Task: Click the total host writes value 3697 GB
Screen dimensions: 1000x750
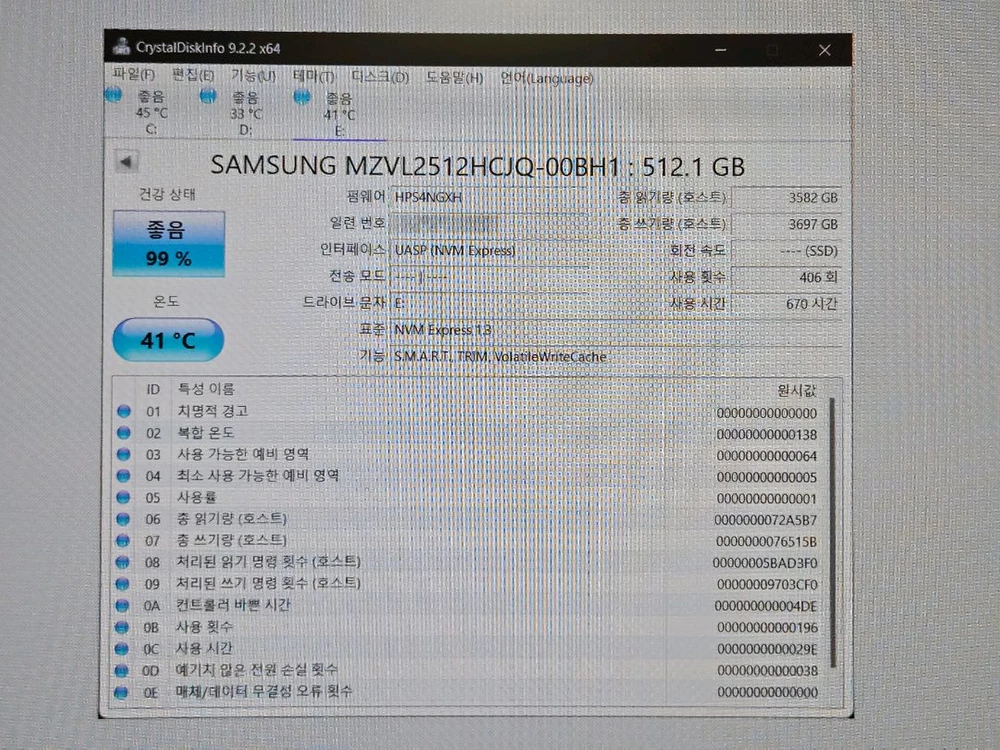Action: 786,224
